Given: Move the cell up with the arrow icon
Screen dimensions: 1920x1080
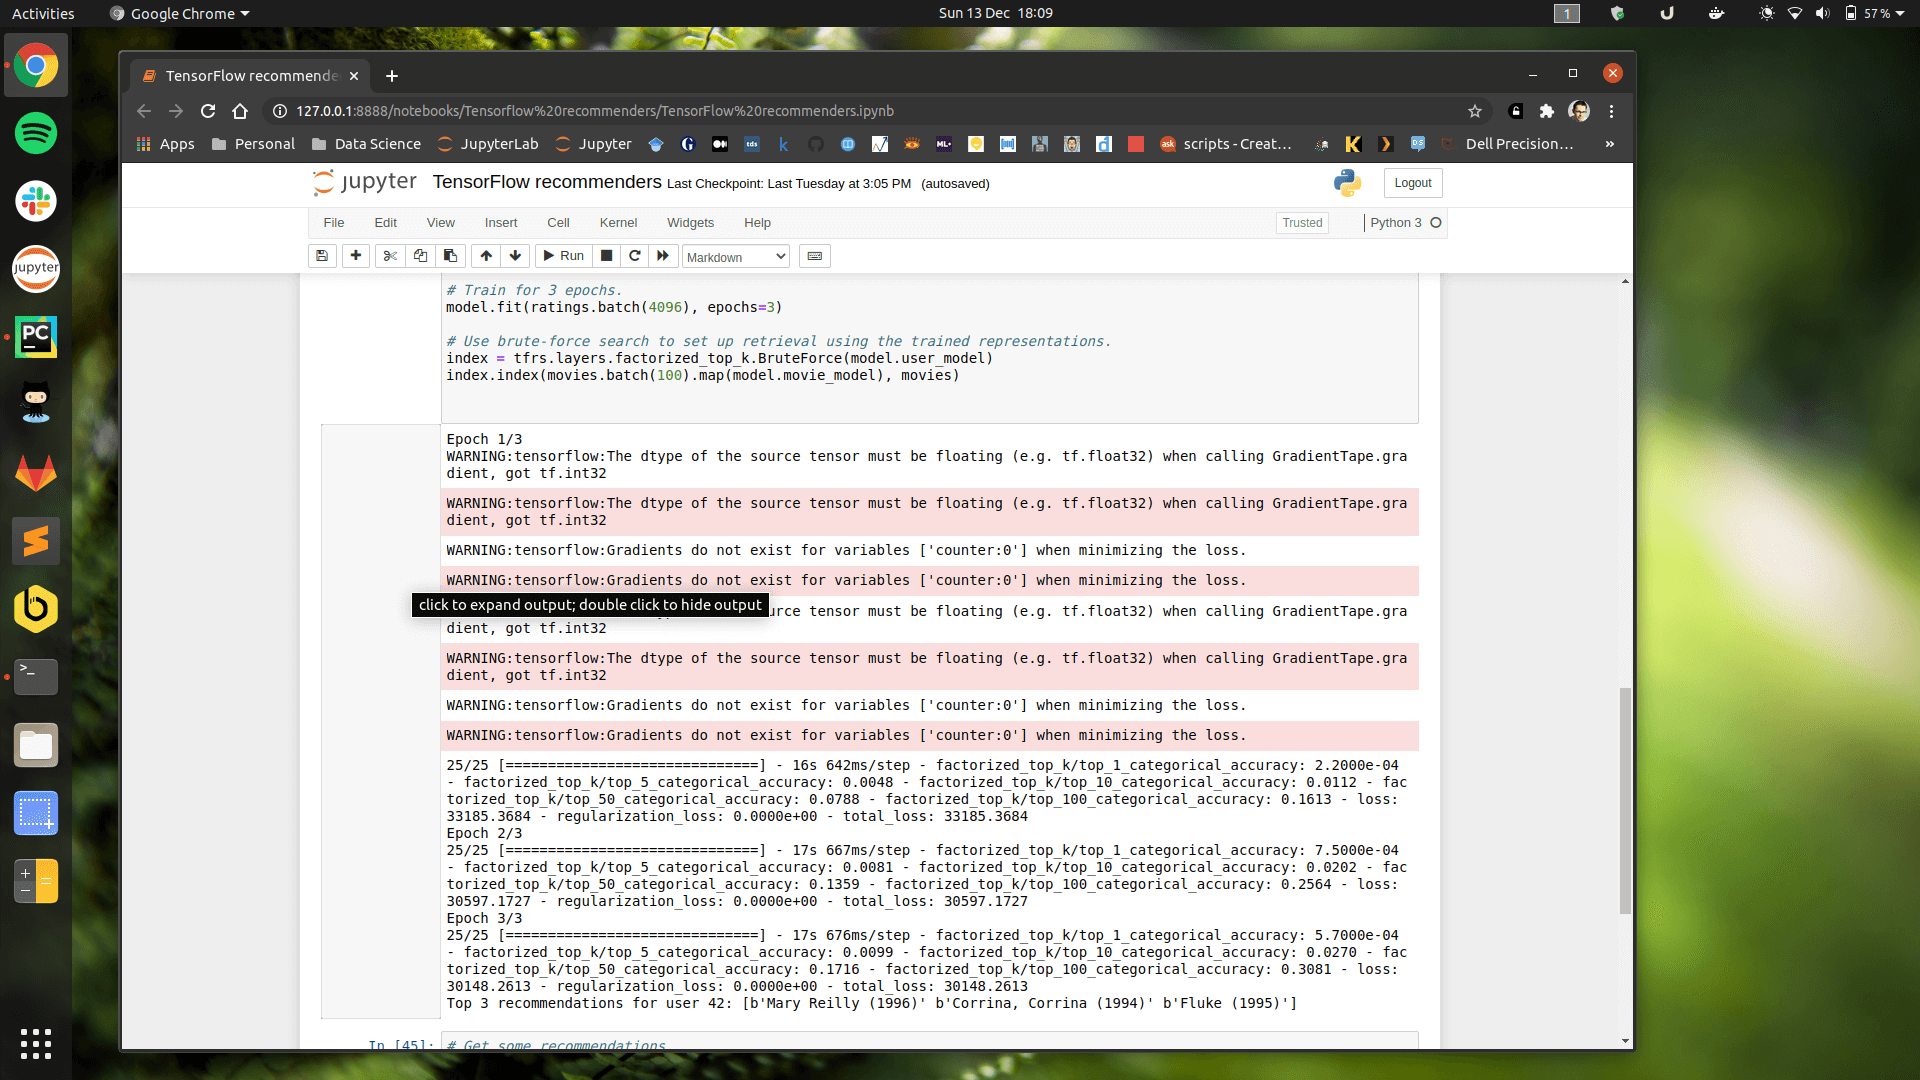Looking at the screenshot, I should point(486,256).
